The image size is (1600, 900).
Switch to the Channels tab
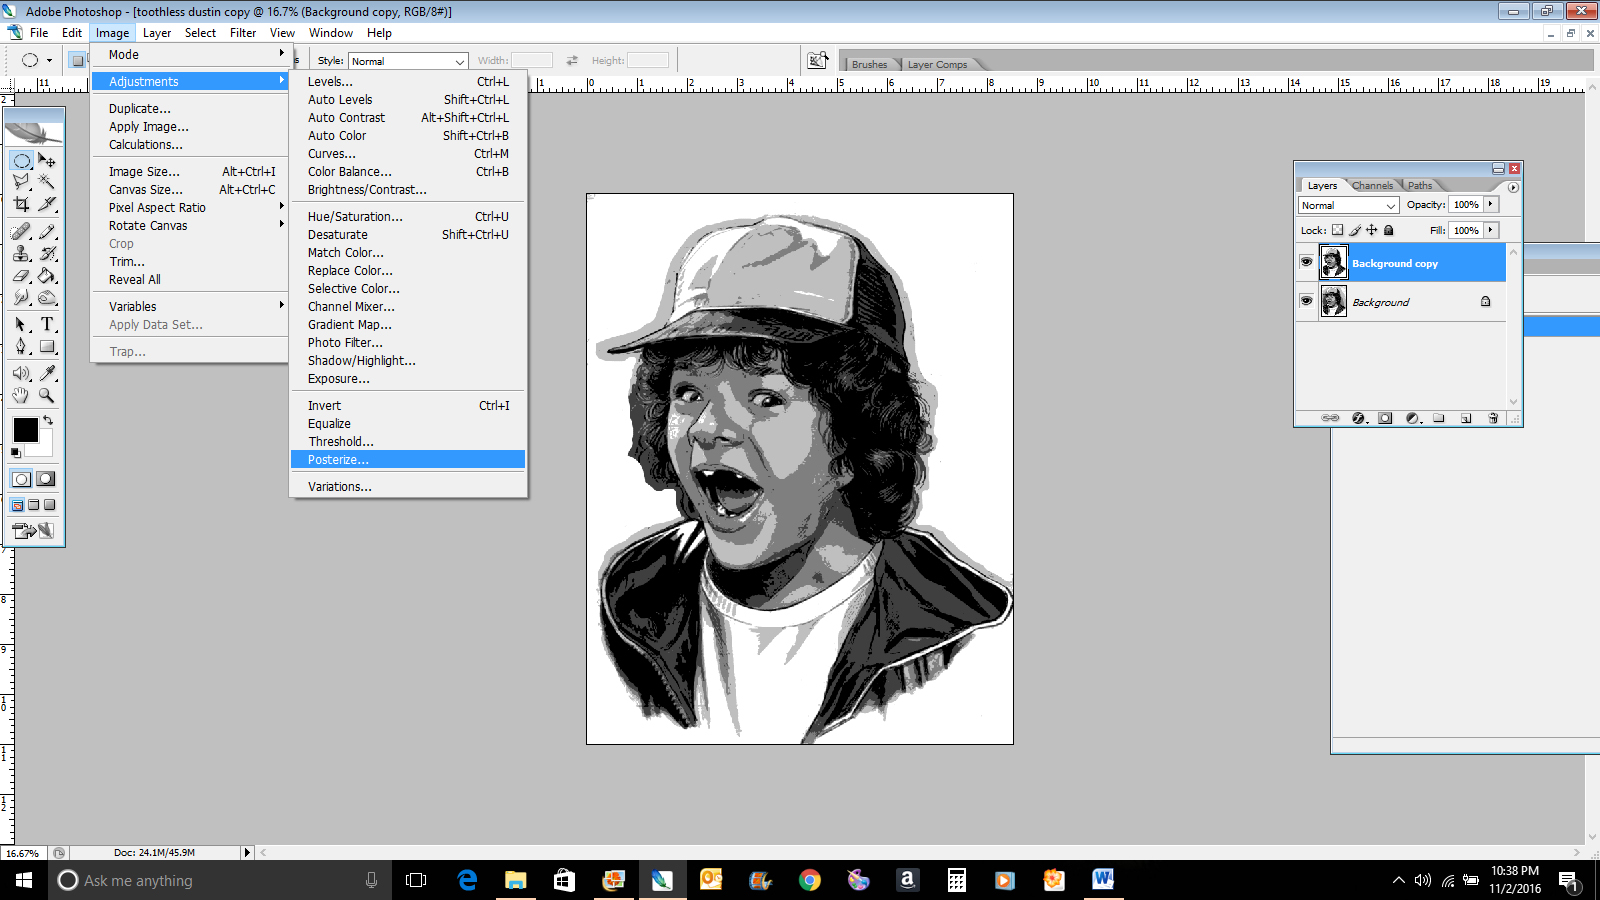1372,186
